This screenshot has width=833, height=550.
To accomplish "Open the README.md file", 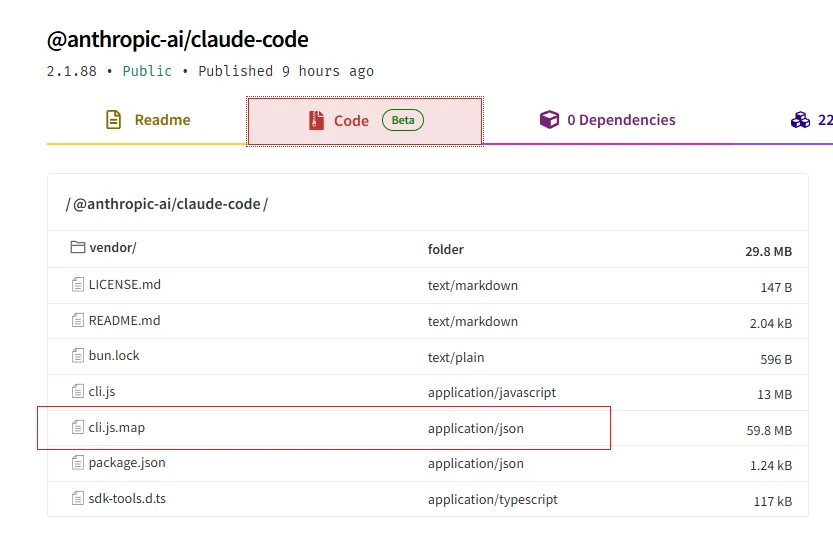I will pos(124,321).
